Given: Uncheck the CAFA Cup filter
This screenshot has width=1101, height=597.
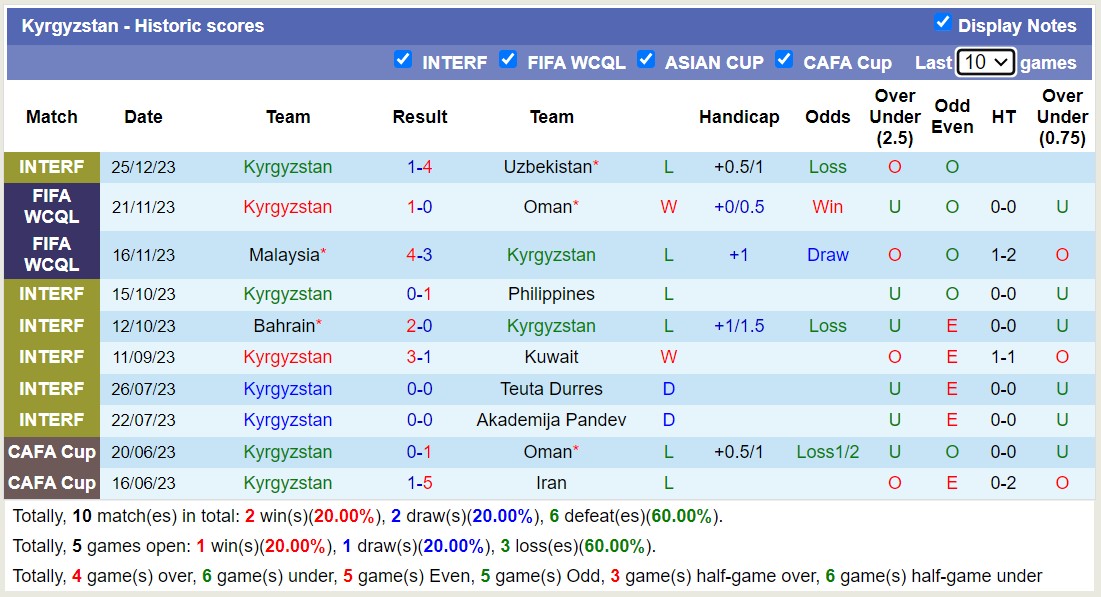Looking at the screenshot, I should (x=786, y=60).
